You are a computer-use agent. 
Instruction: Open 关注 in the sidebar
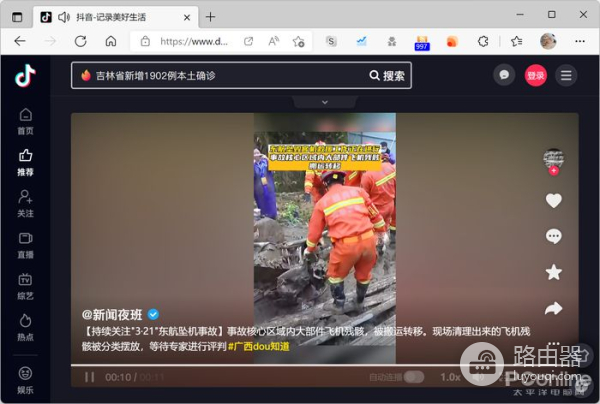pyautogui.click(x=25, y=204)
